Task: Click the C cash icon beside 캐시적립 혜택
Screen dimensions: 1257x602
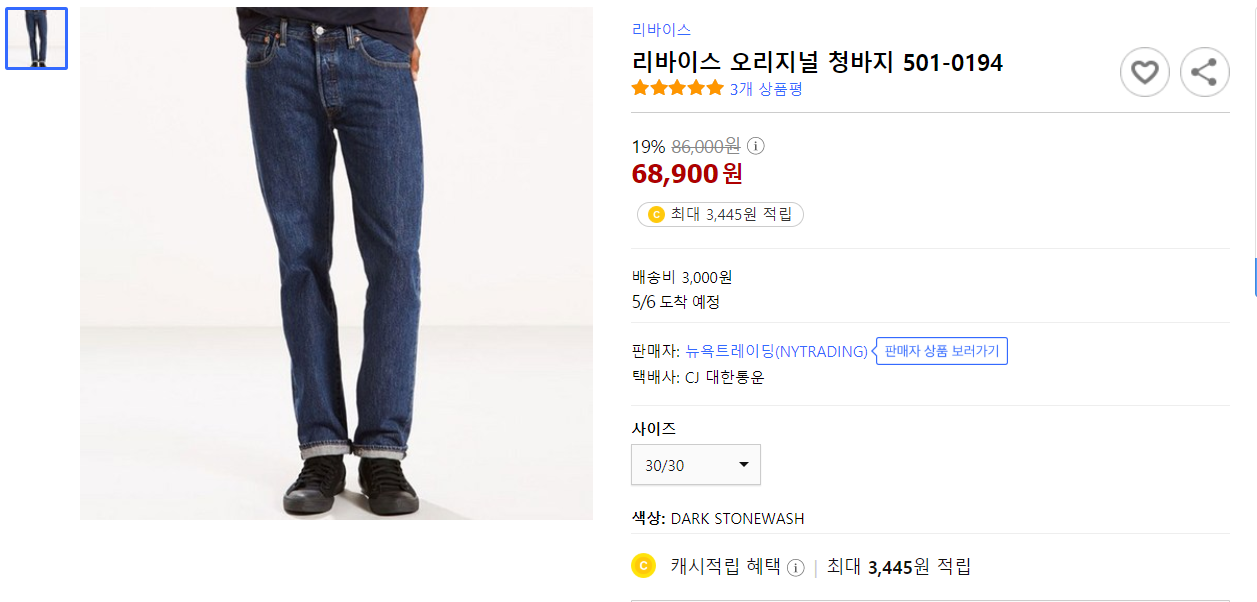Action: tap(643, 565)
